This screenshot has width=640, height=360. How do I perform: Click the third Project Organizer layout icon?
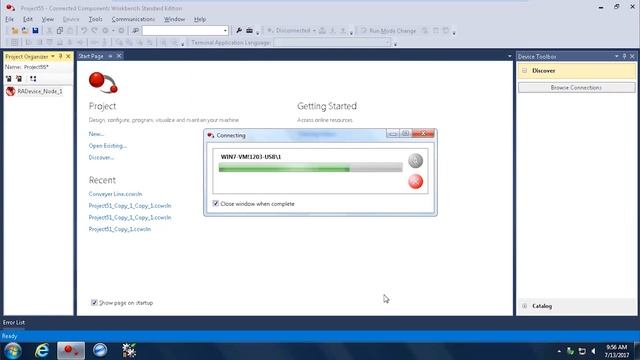[x=33, y=78]
